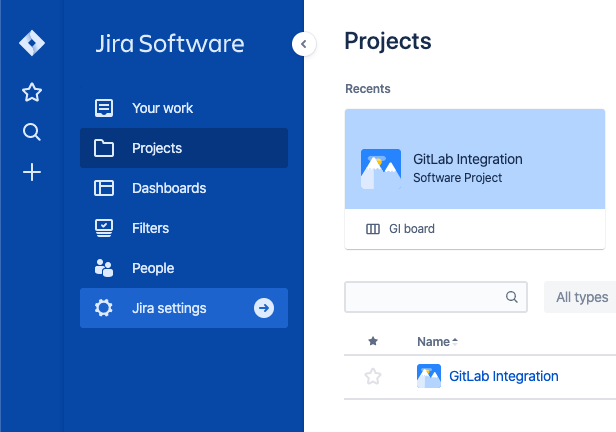
Task: Open Dashboards from the sidebar
Action: coord(168,188)
